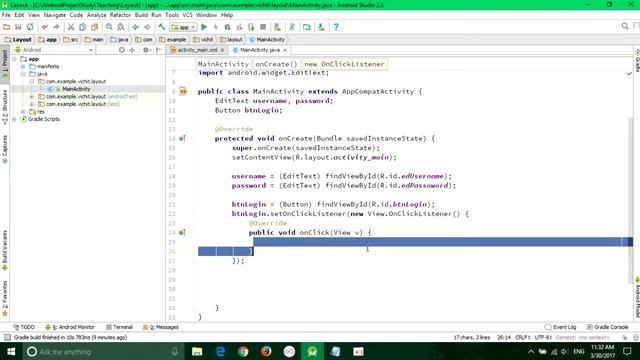Open the TODO tool window
640x360 pixels.
pos(24,327)
